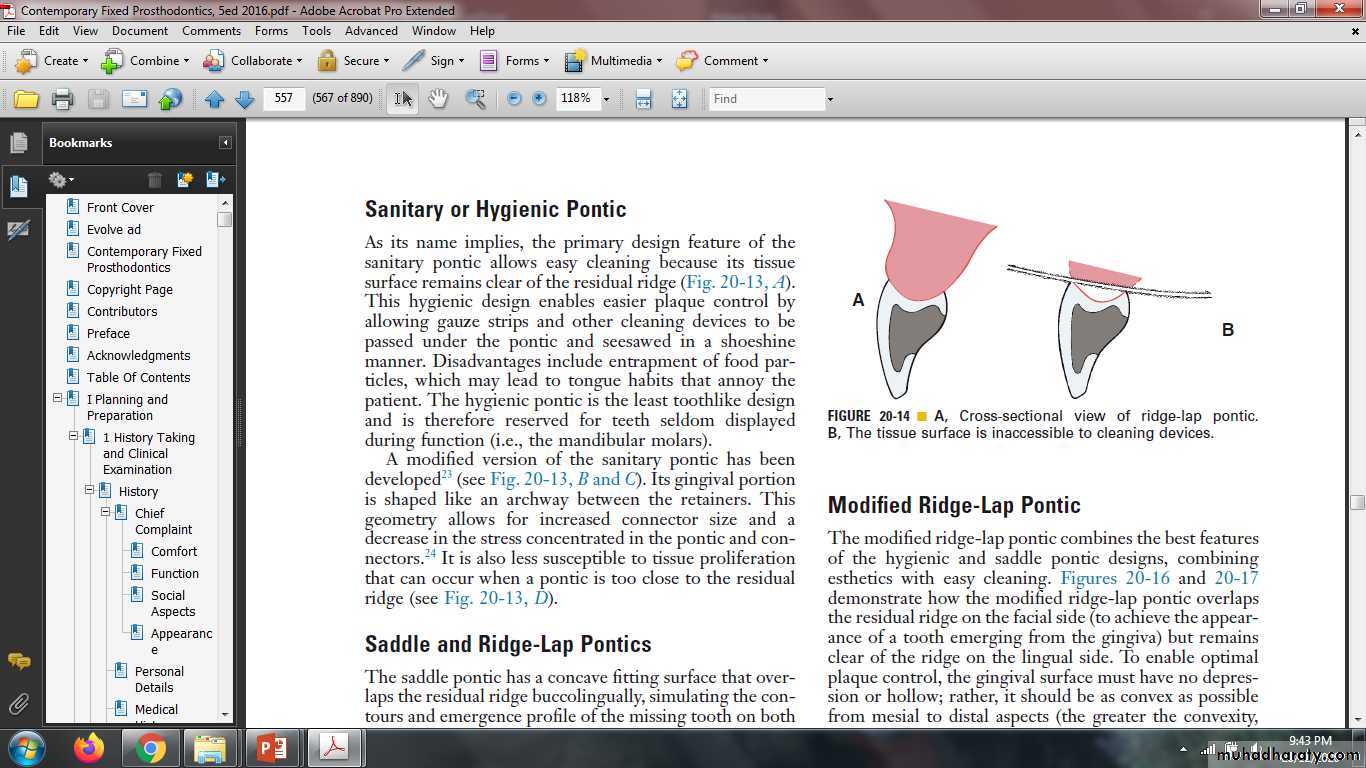Go to the next page arrow
1366x768 pixels.
[x=244, y=99]
